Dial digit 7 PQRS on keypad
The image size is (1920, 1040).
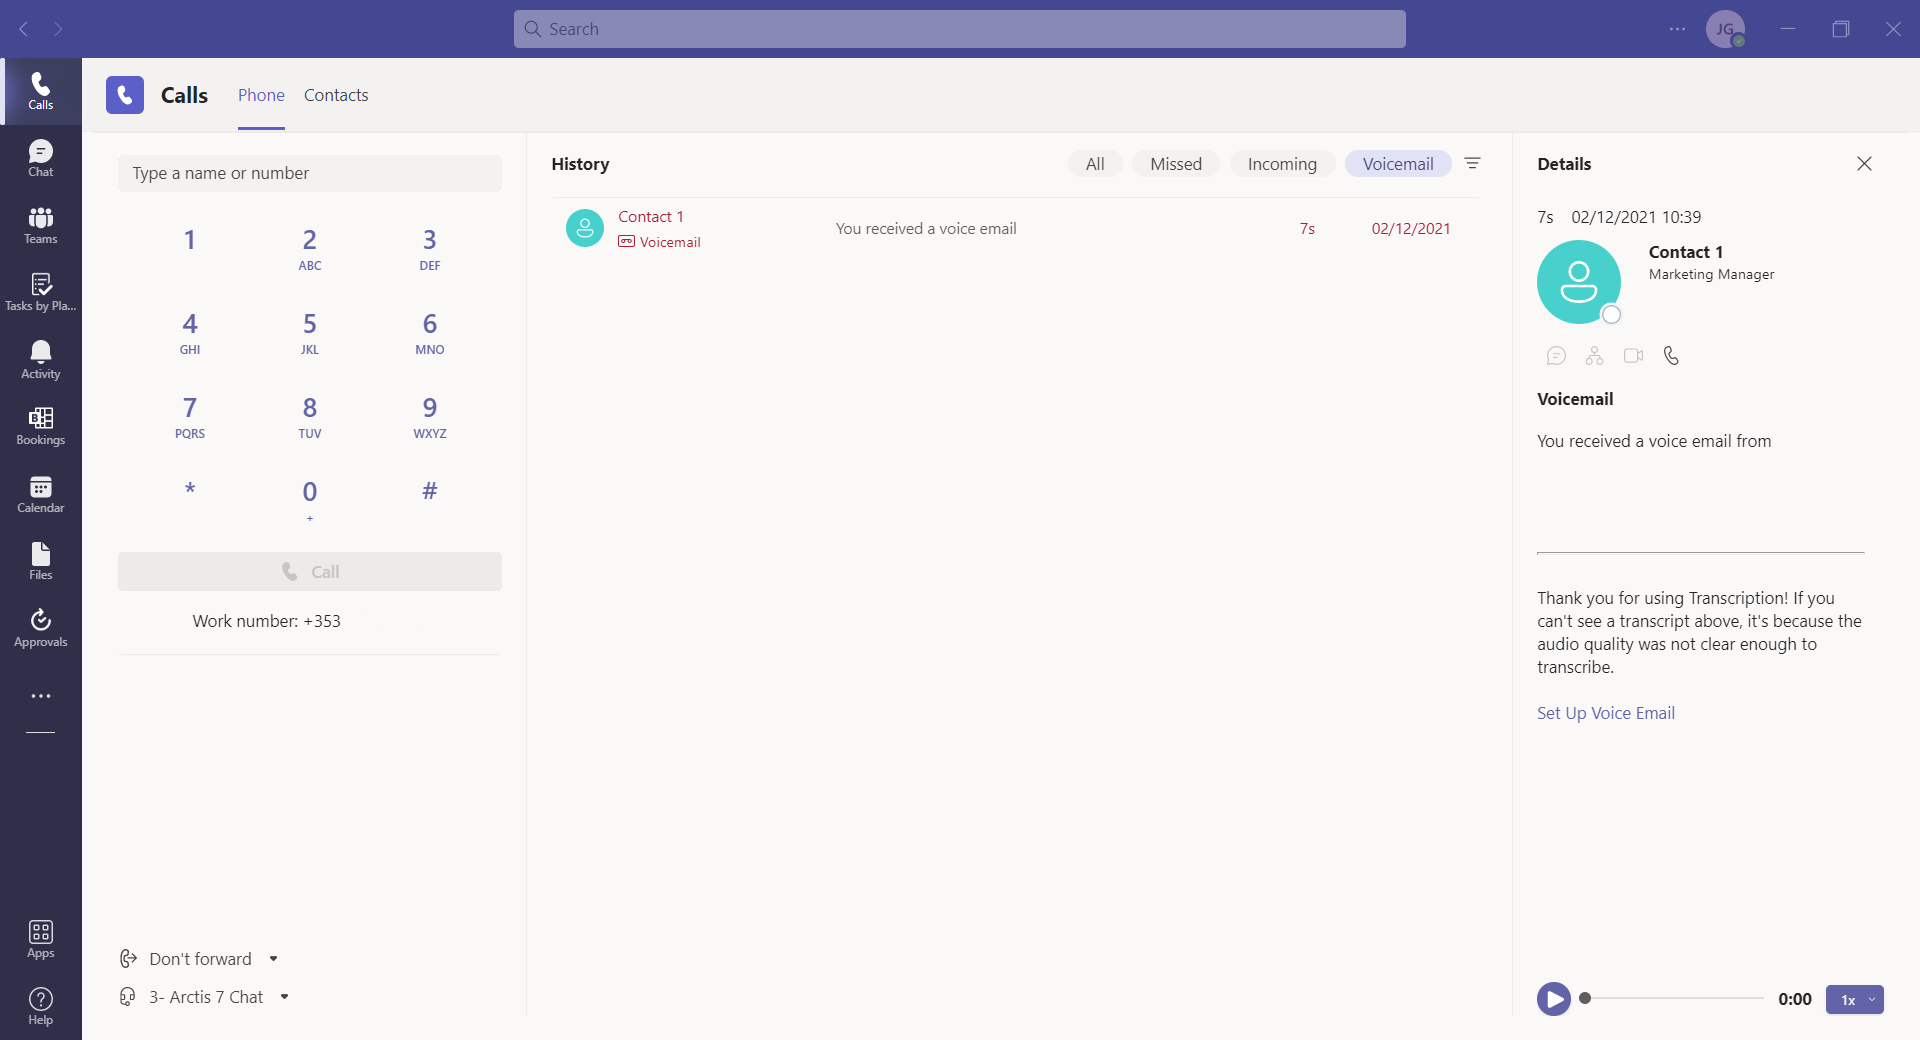pos(190,416)
